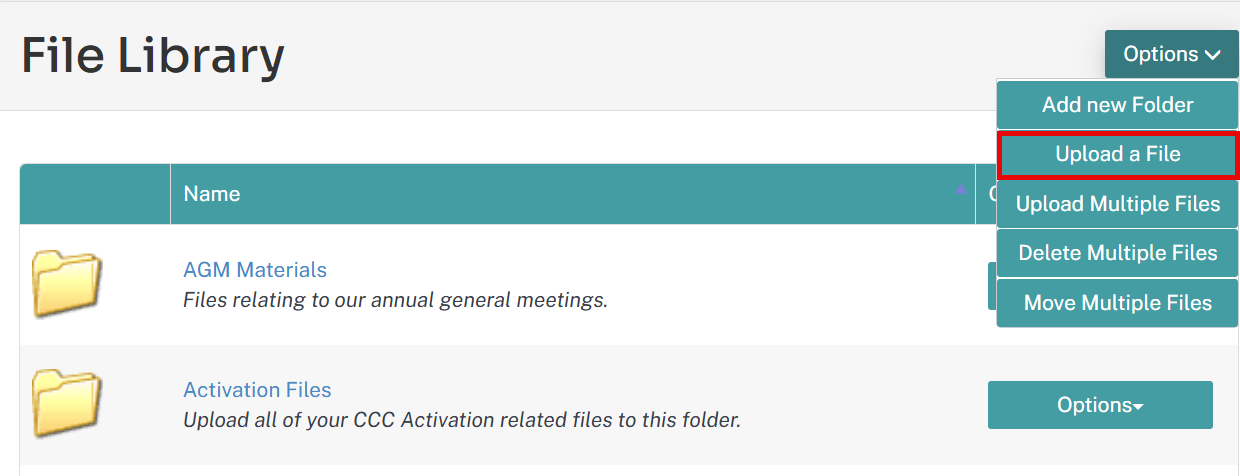The height and width of the screenshot is (476, 1240).
Task: Open the AGM Materials folder icon
Action: coord(66,285)
